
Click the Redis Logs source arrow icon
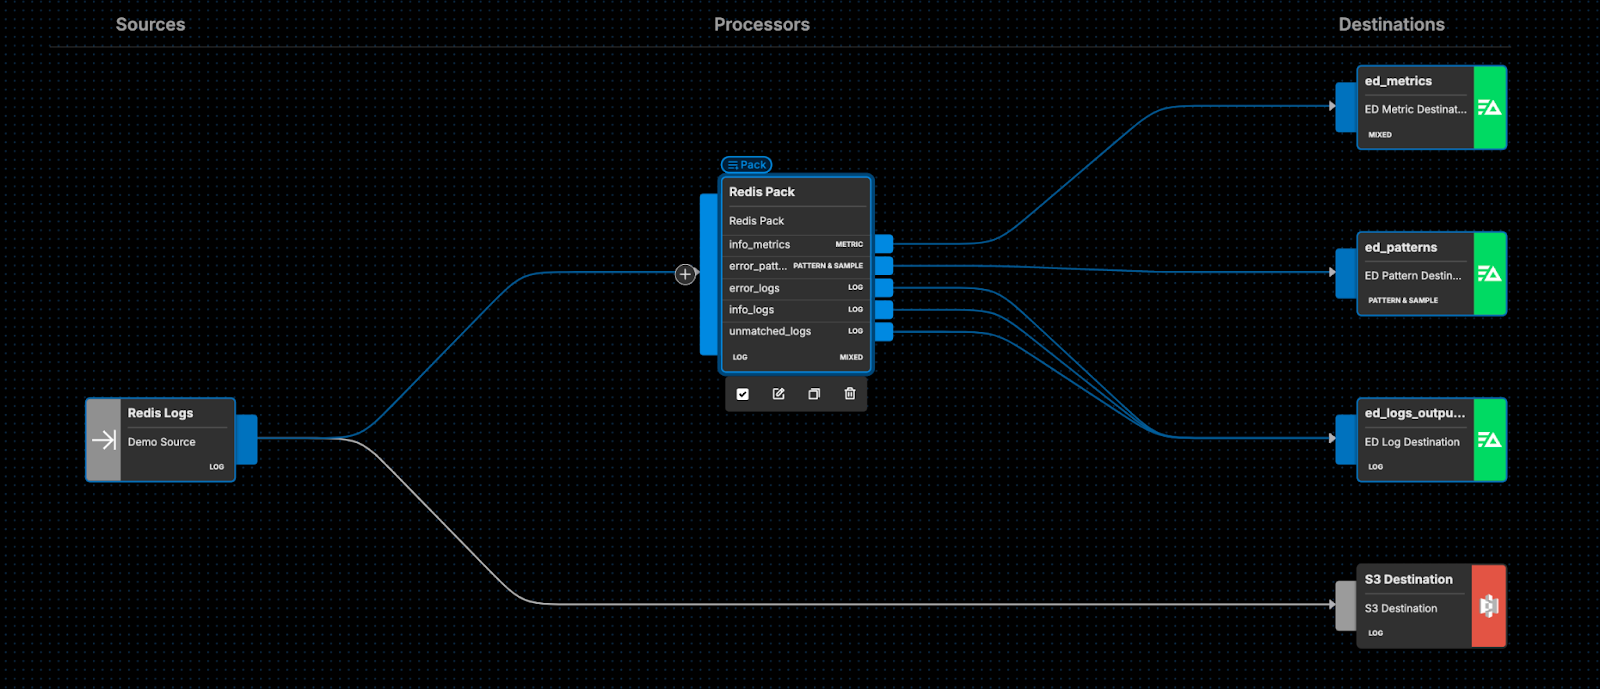(x=104, y=440)
